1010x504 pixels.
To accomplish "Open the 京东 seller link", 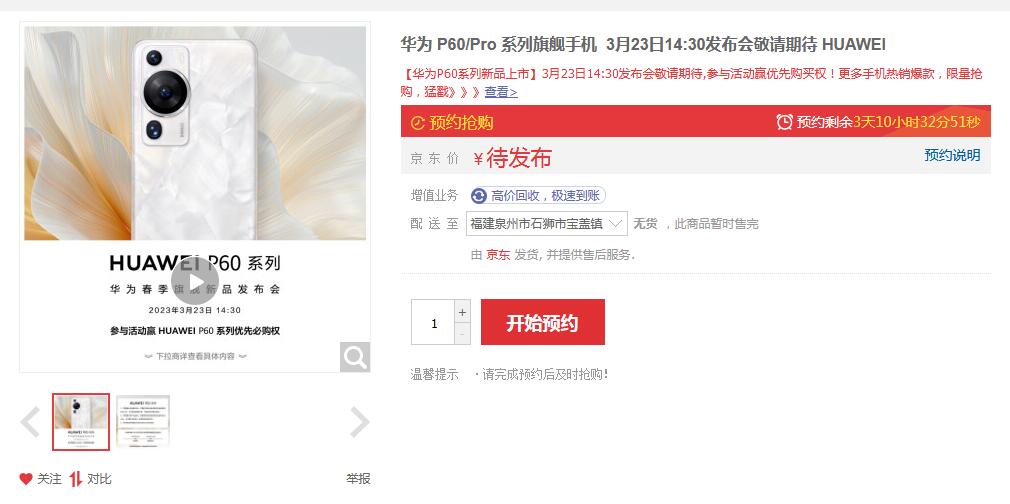I will (498, 255).
